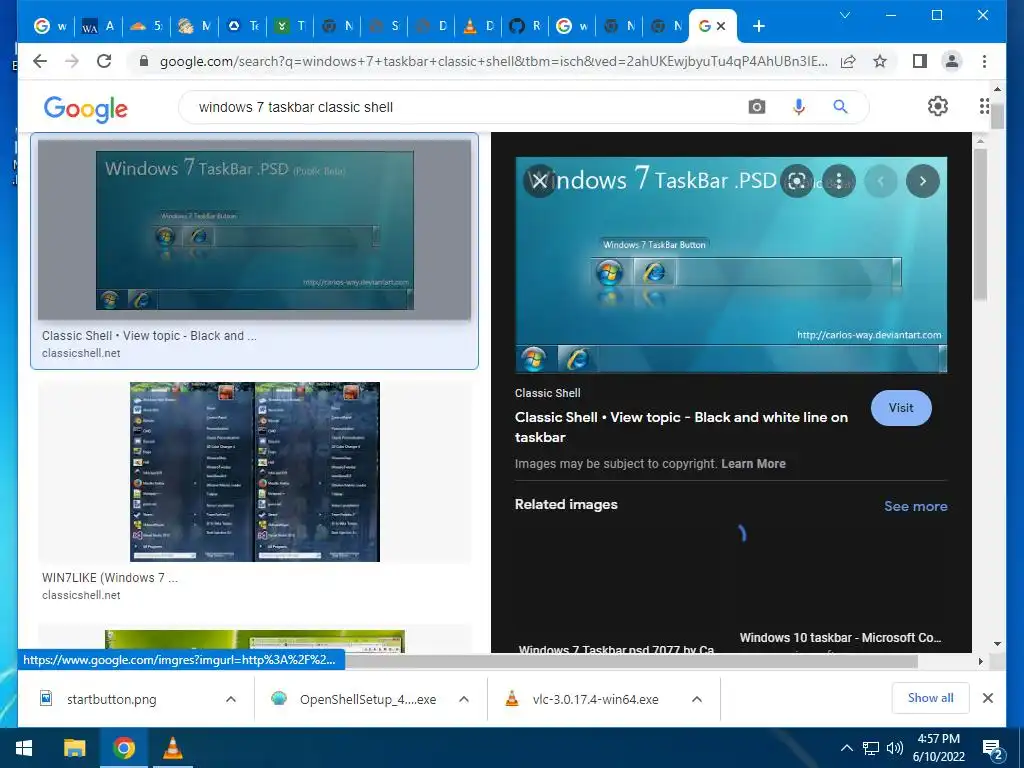Show next image in preview
This screenshot has width=1024, height=768.
(x=923, y=181)
